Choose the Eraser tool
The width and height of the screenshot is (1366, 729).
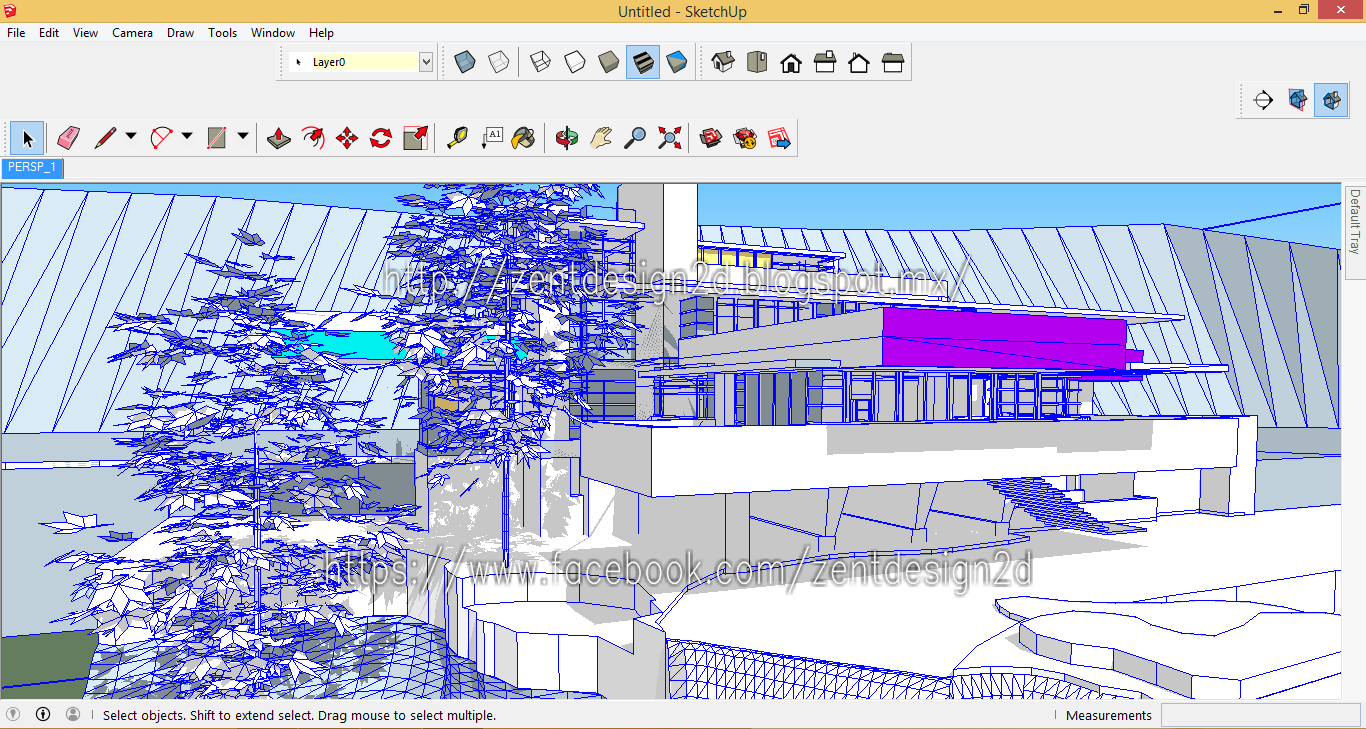(x=68, y=138)
